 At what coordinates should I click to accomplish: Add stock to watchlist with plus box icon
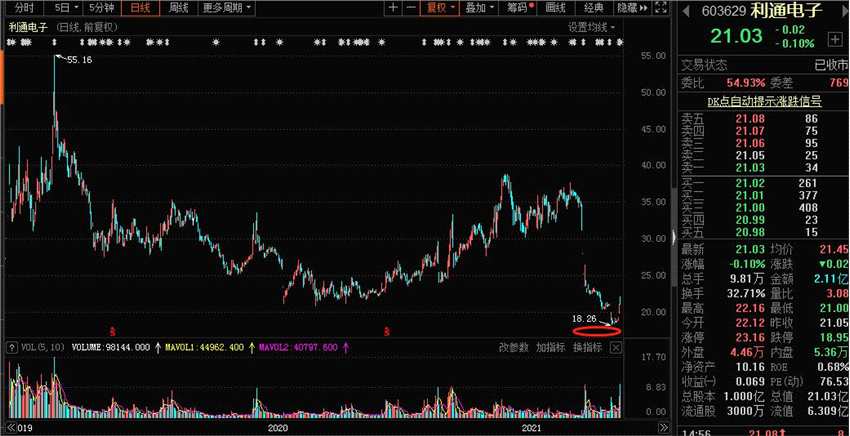(834, 39)
